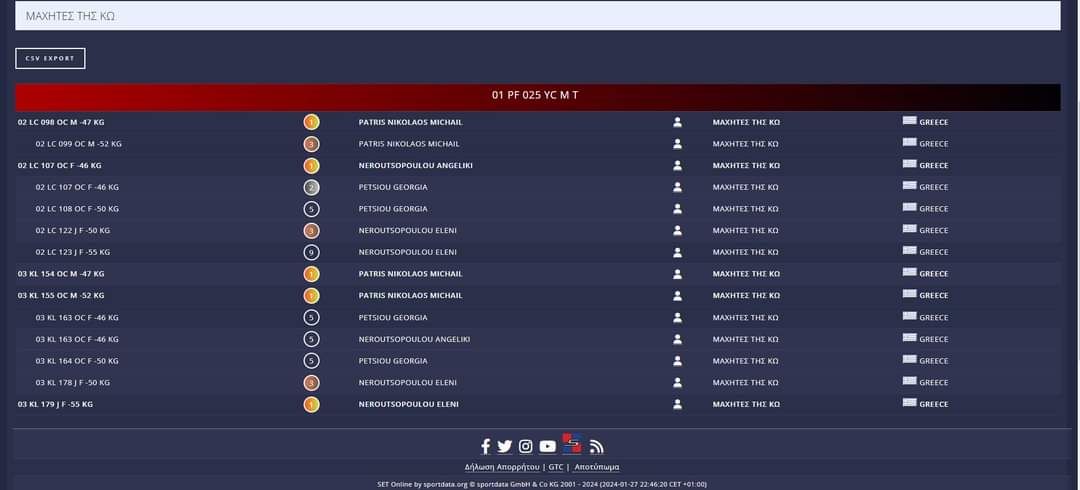This screenshot has width=1080, height=490.
Task: Open the RSS feed icon
Action: (597, 447)
